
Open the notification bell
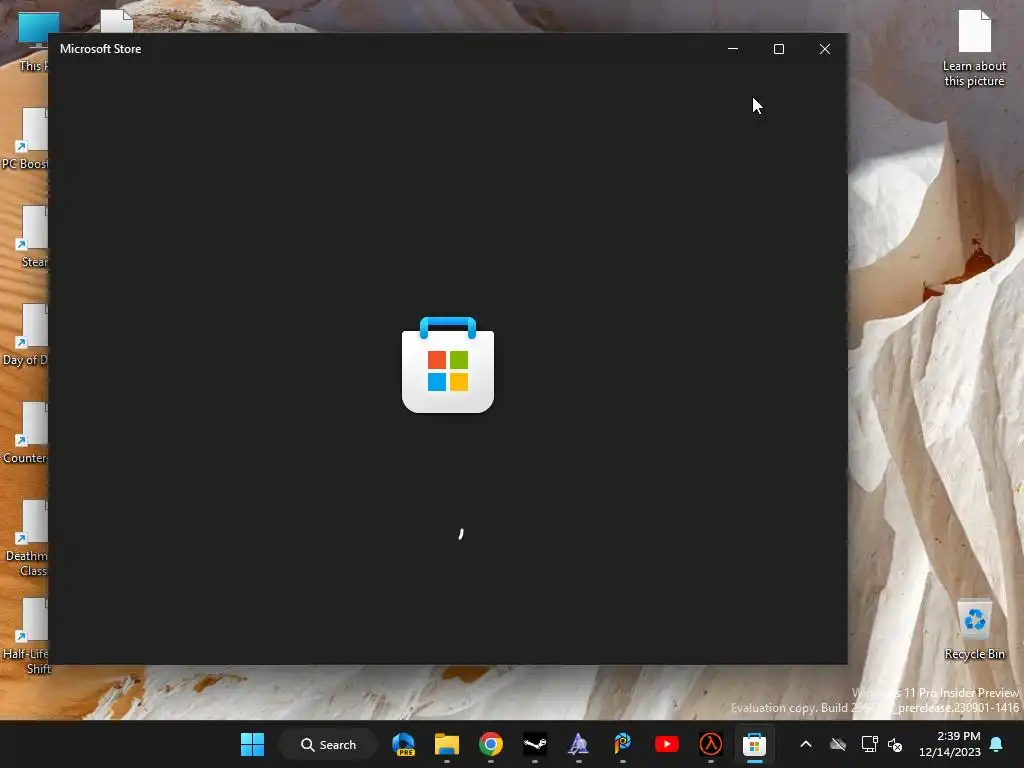[x=997, y=744]
